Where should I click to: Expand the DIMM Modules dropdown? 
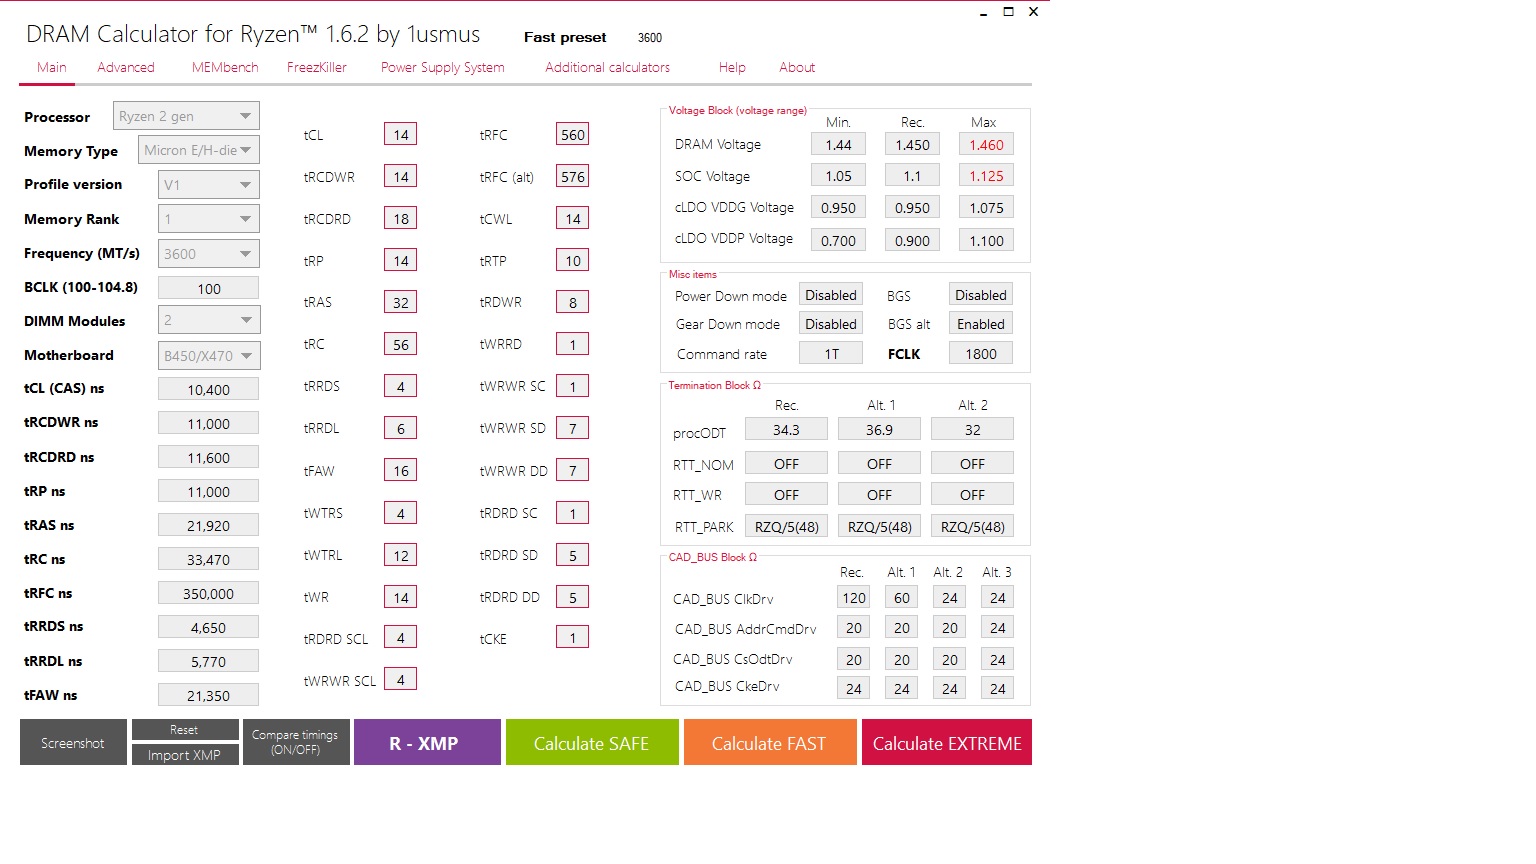209,320
